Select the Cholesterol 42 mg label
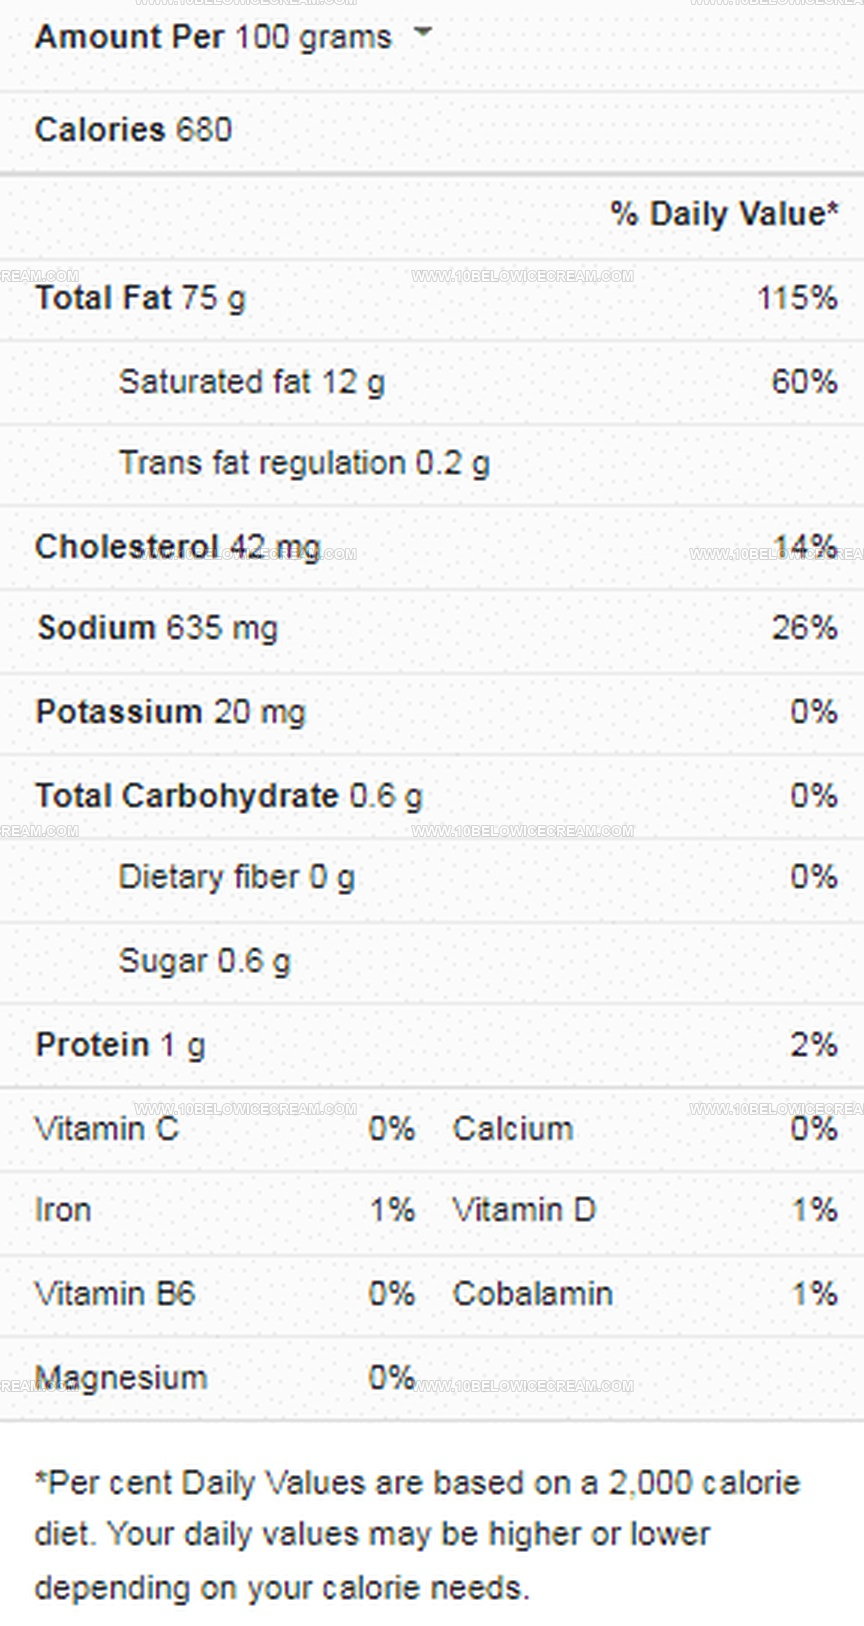This screenshot has height=1626, width=864. tap(178, 547)
